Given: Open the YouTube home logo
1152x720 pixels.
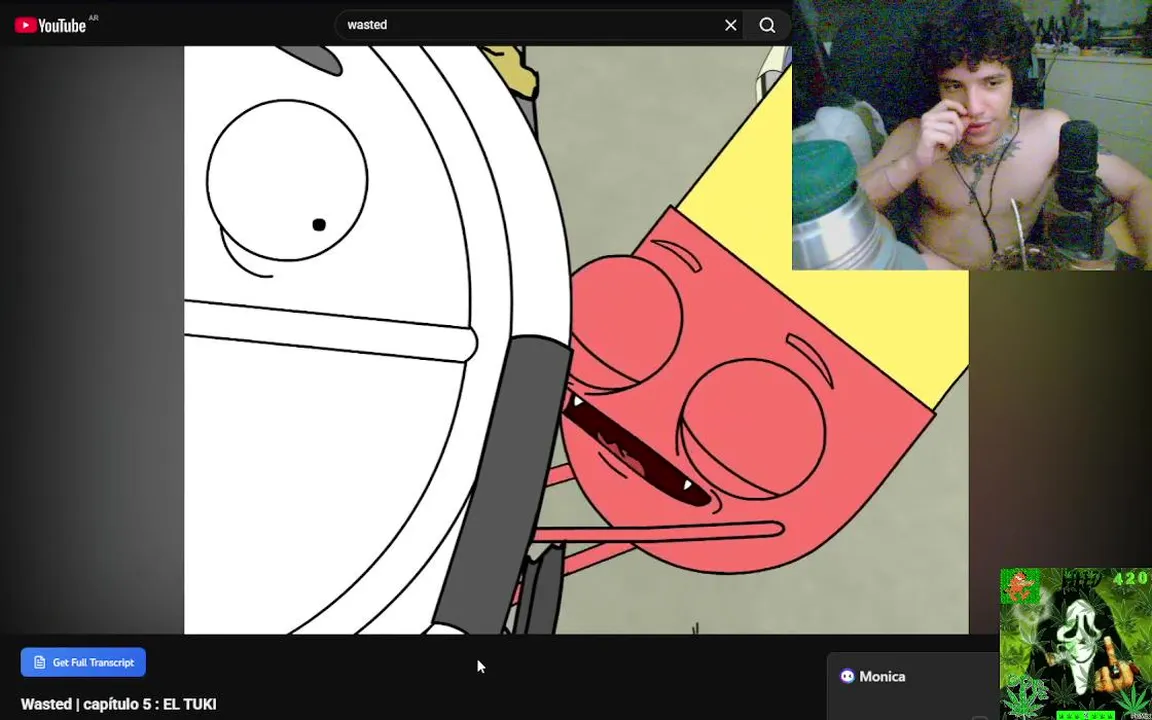Looking at the screenshot, I should [51, 25].
